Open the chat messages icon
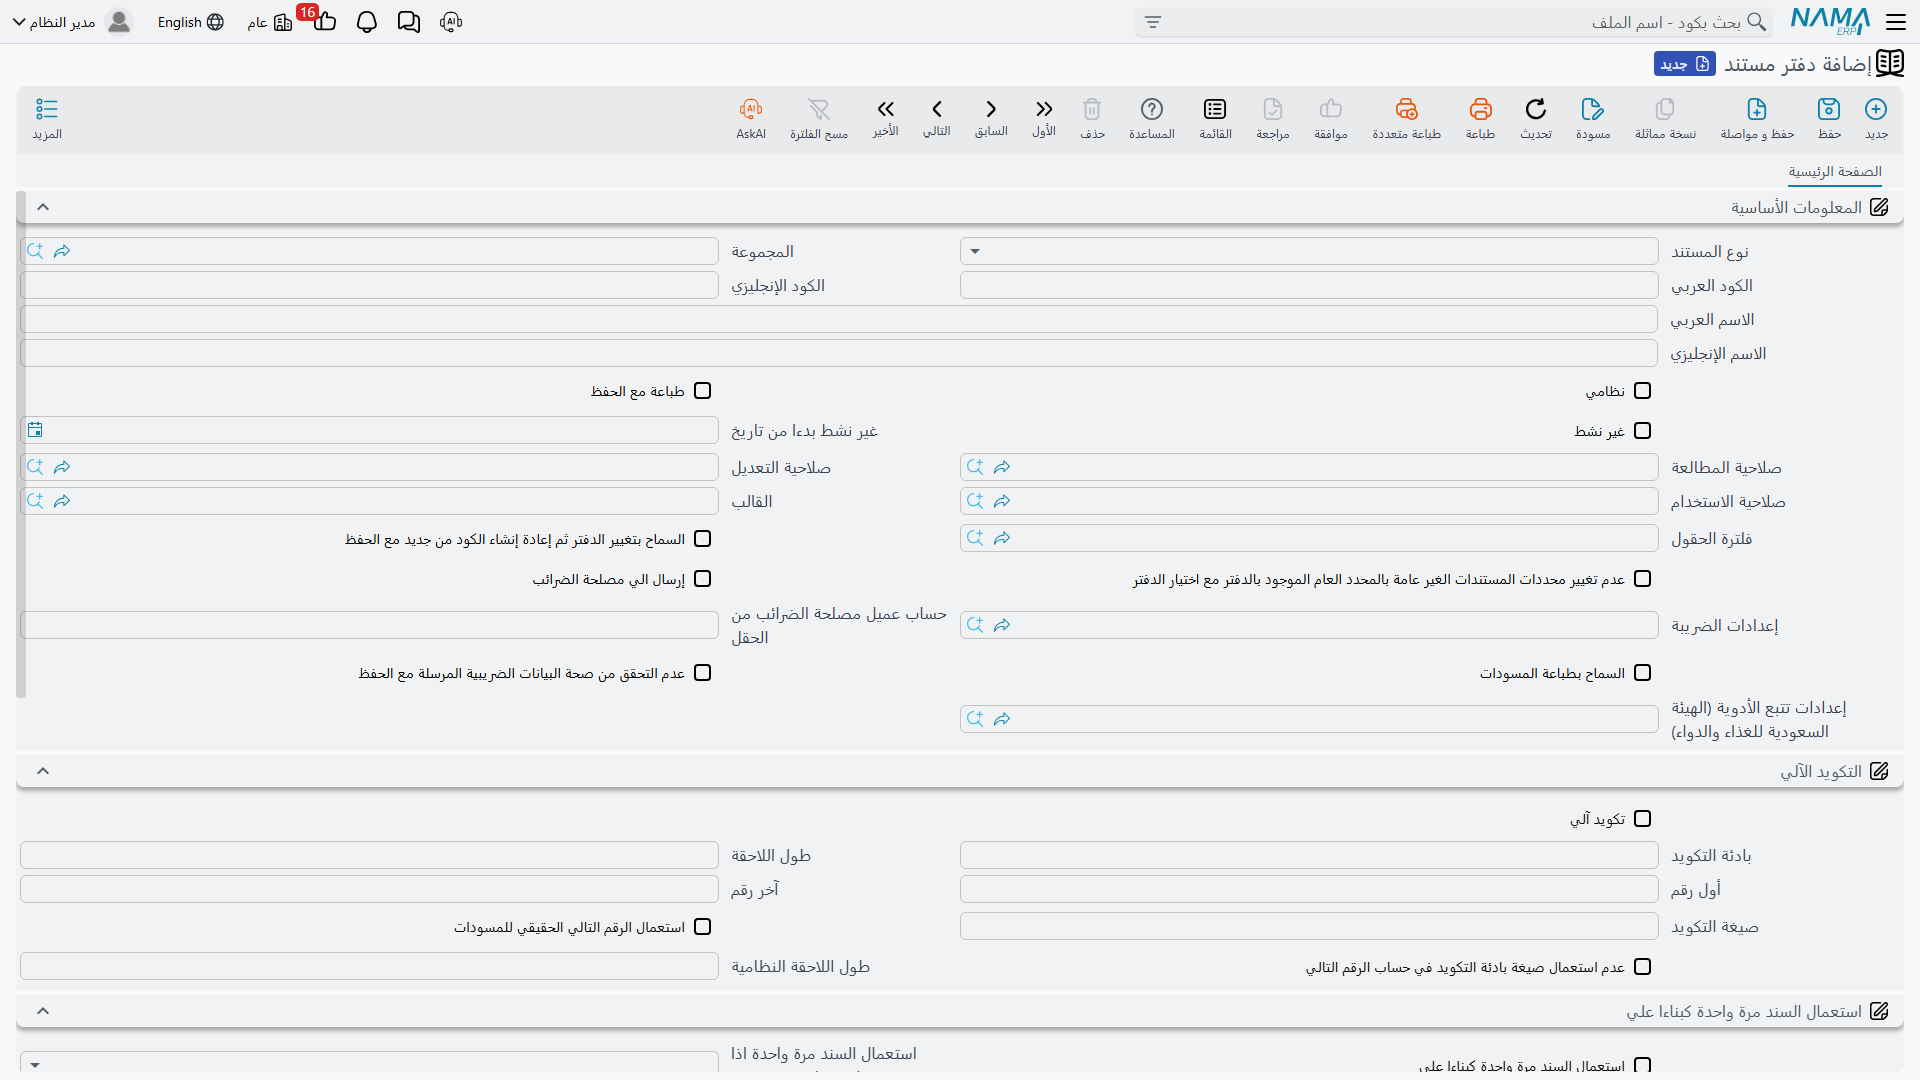 point(409,22)
